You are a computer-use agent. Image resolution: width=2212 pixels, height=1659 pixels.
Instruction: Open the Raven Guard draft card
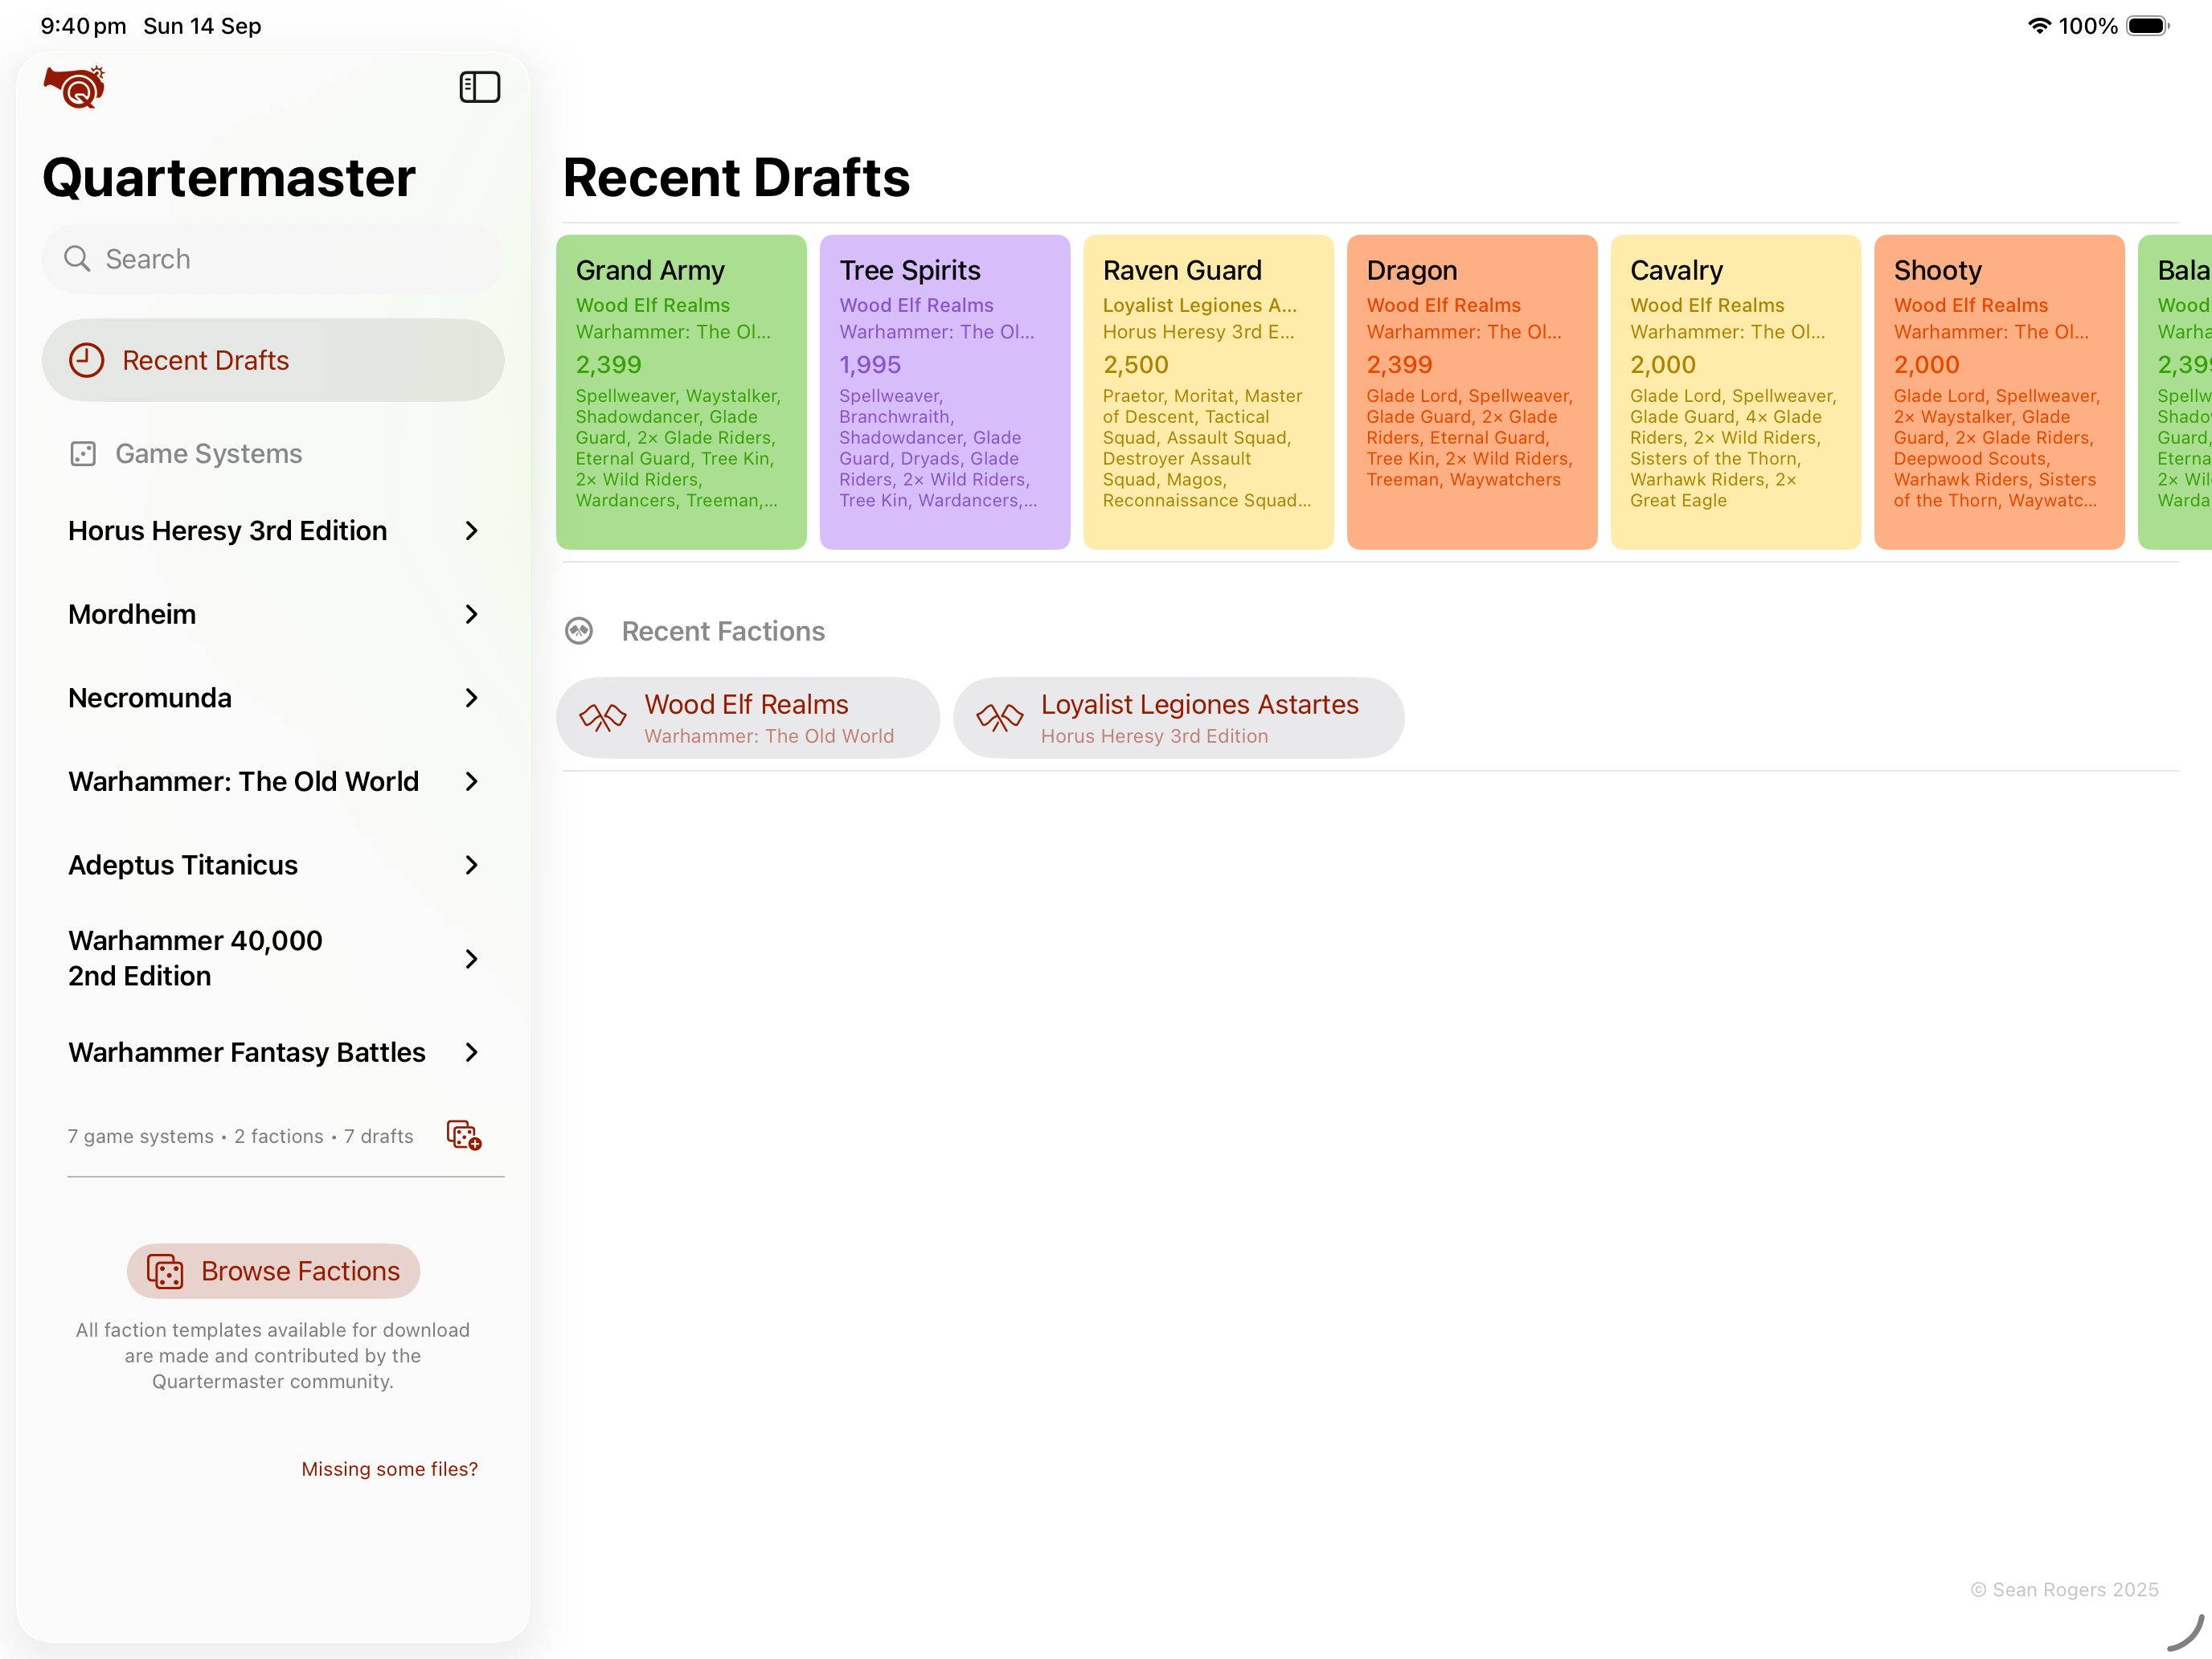[x=1207, y=391]
